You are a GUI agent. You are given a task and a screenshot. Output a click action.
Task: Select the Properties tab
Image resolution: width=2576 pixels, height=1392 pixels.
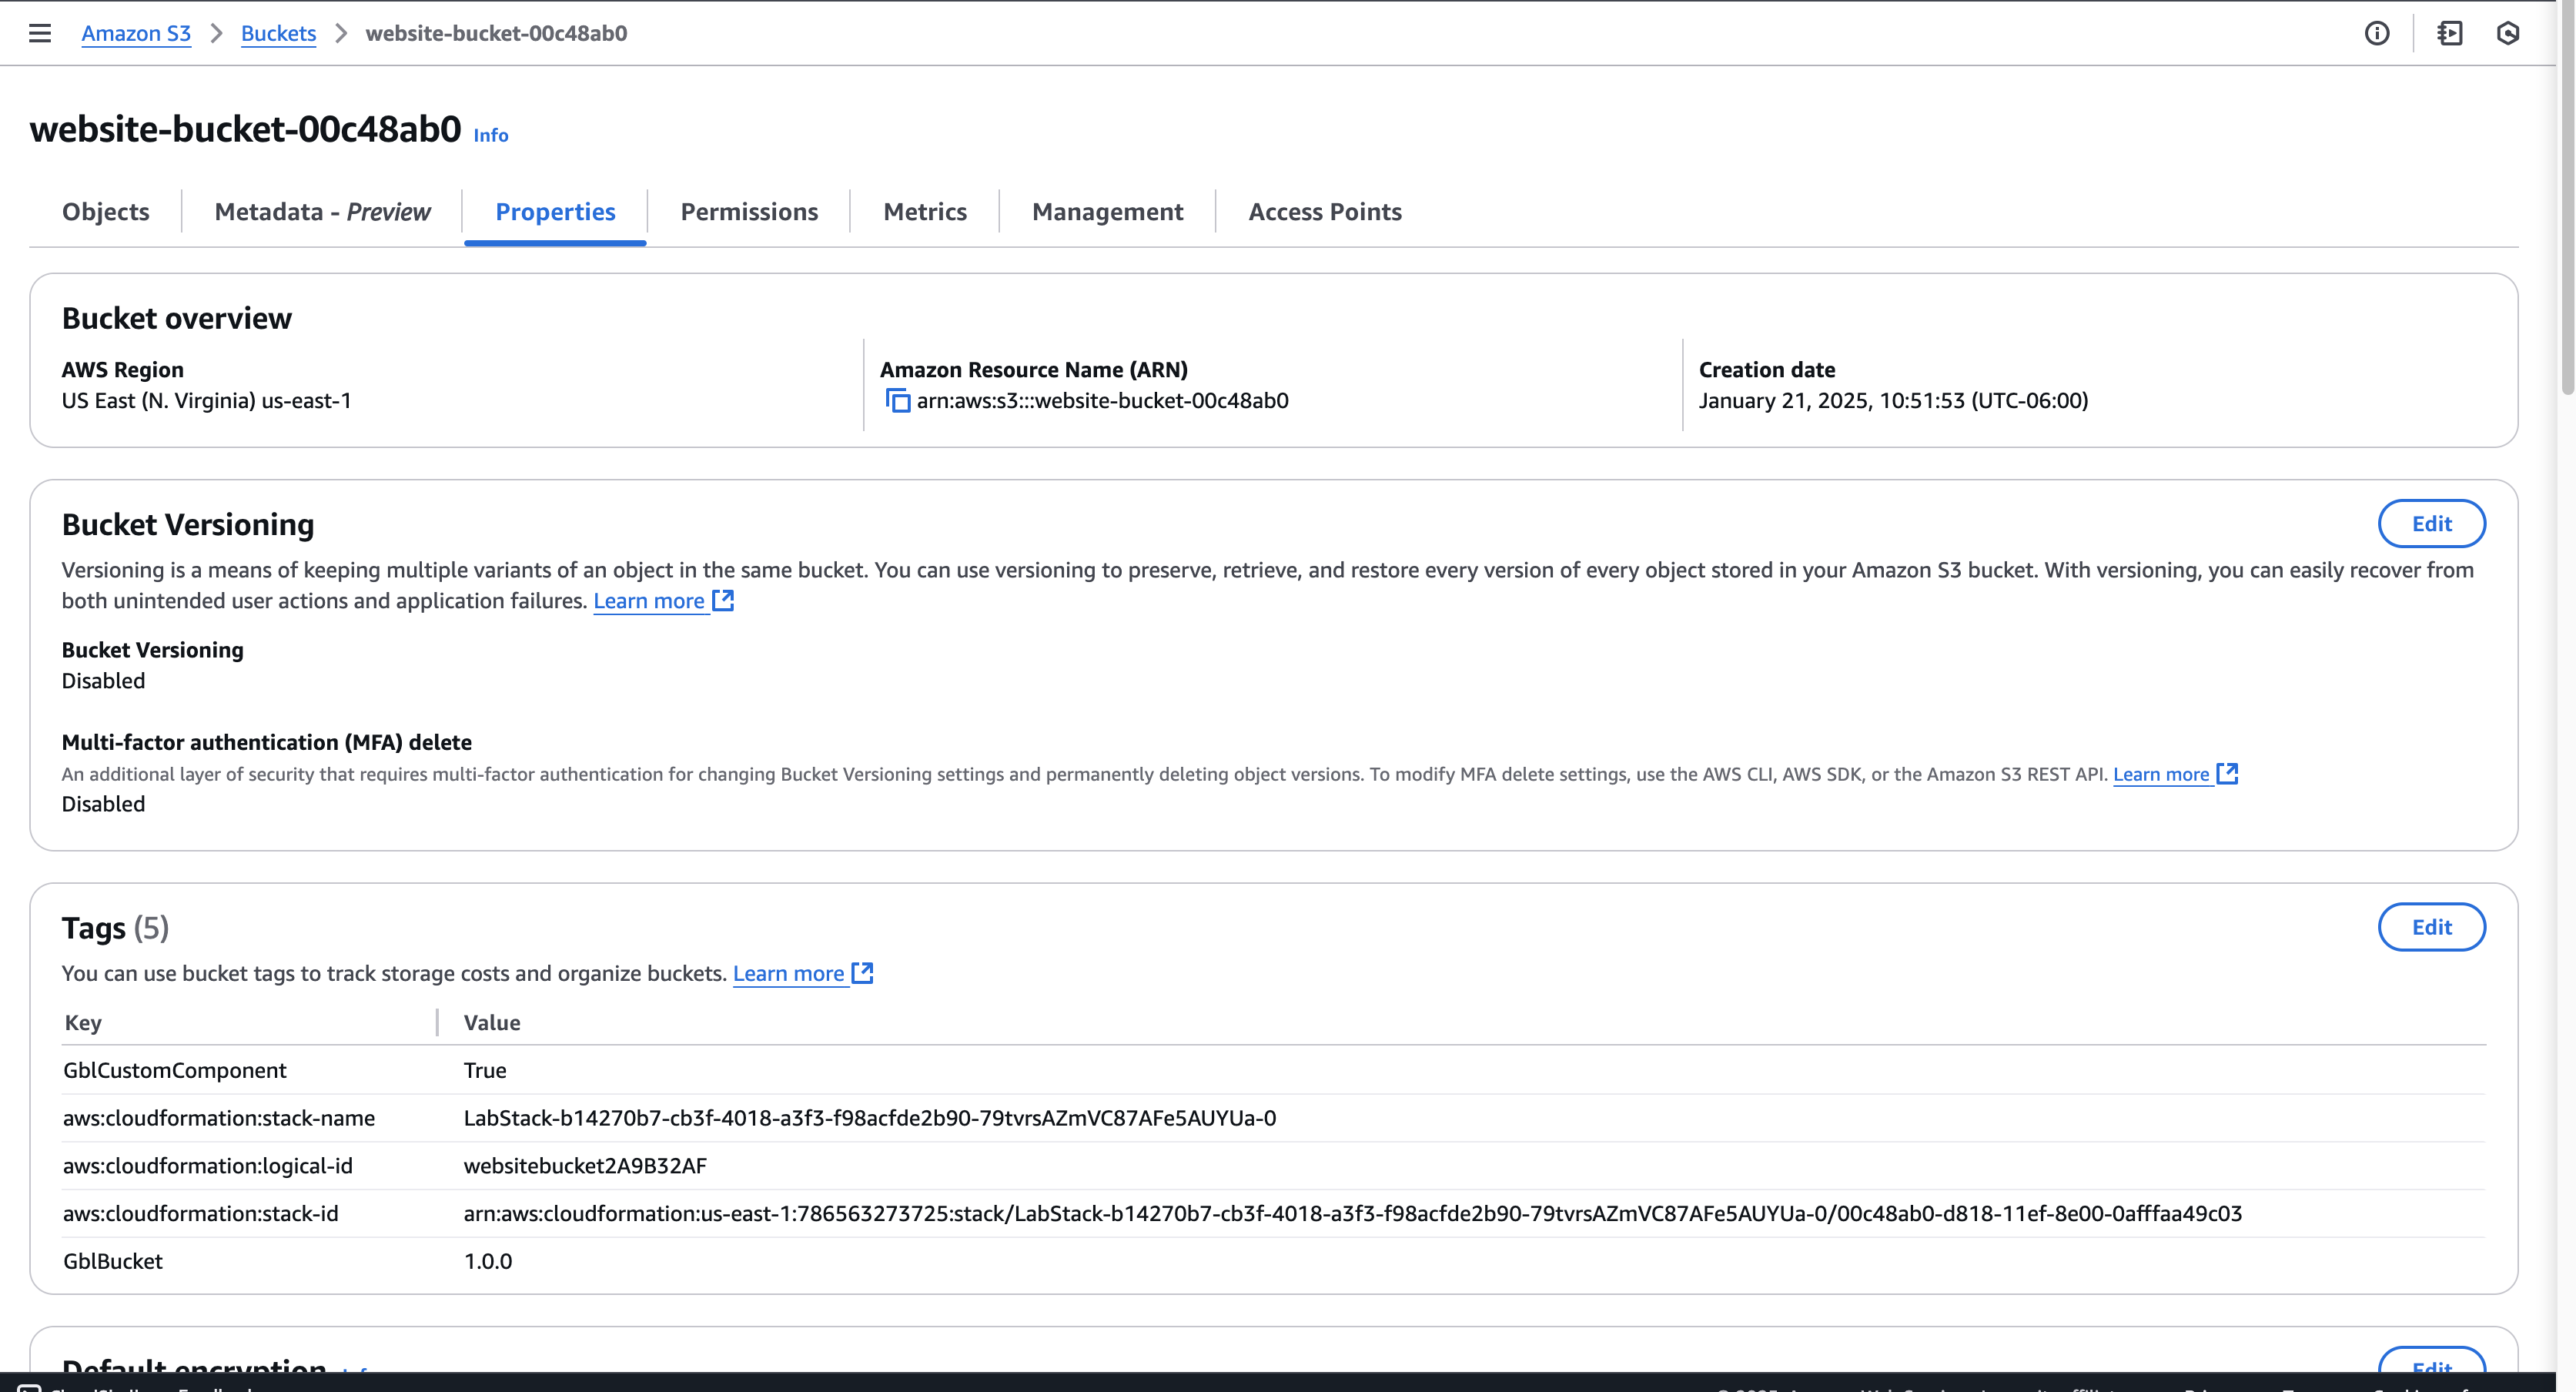tap(555, 212)
